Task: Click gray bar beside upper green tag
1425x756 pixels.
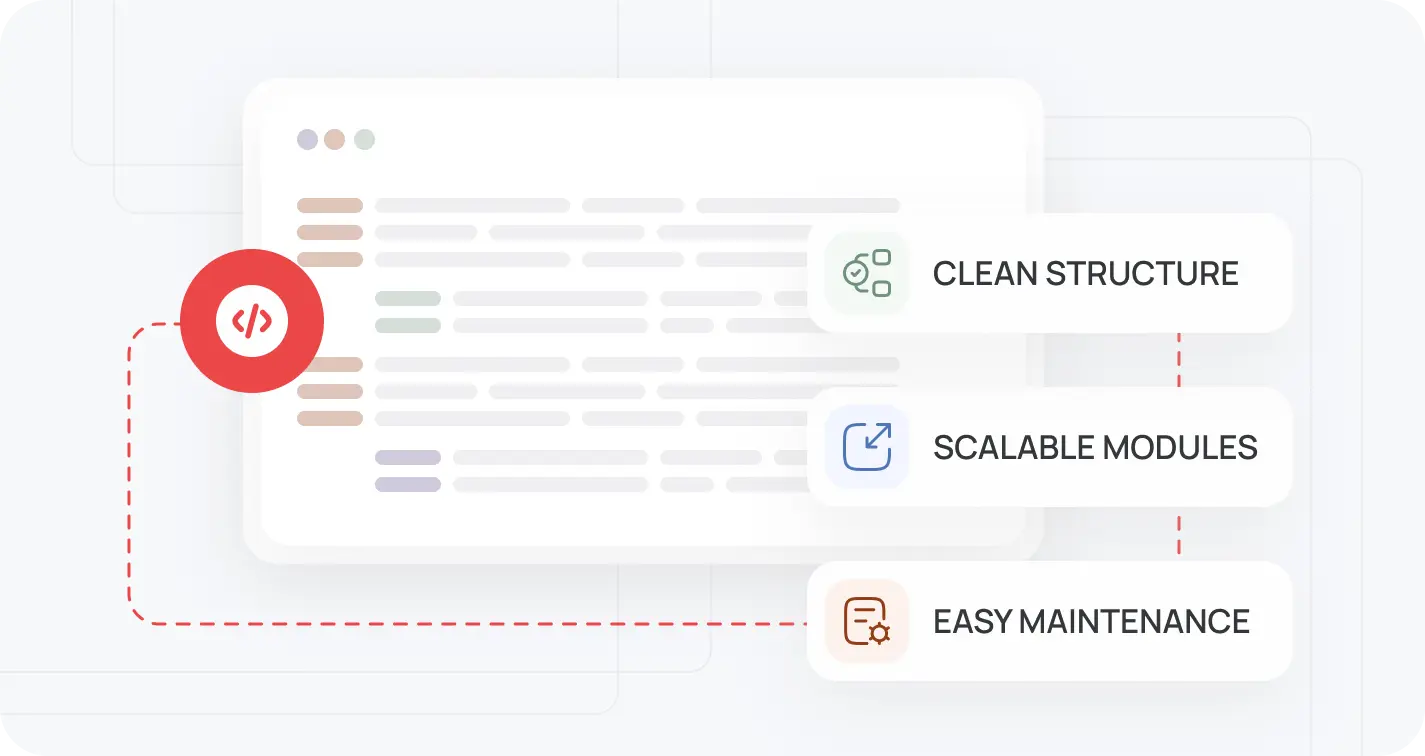Action: coord(550,298)
